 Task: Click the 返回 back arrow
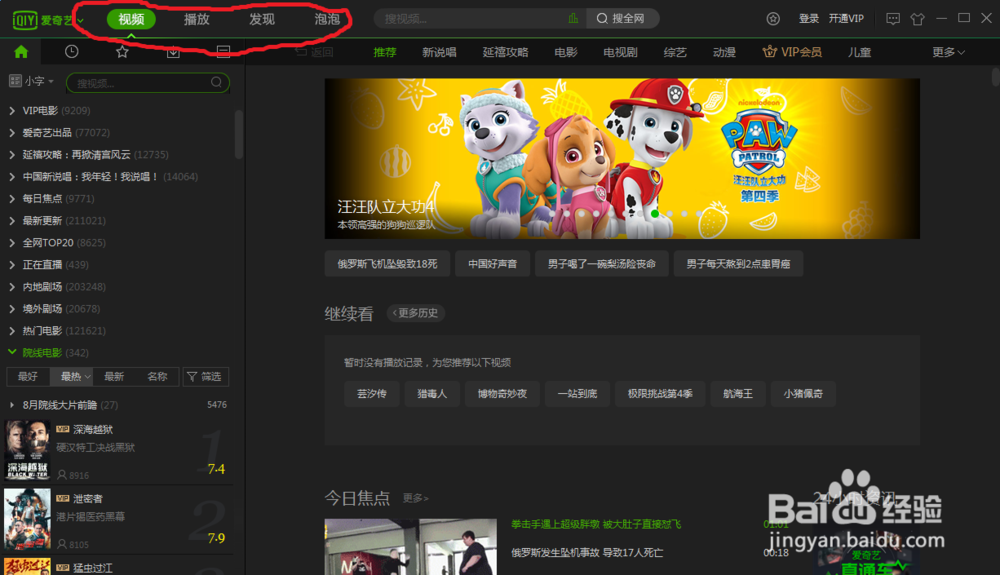pyautogui.click(x=314, y=52)
